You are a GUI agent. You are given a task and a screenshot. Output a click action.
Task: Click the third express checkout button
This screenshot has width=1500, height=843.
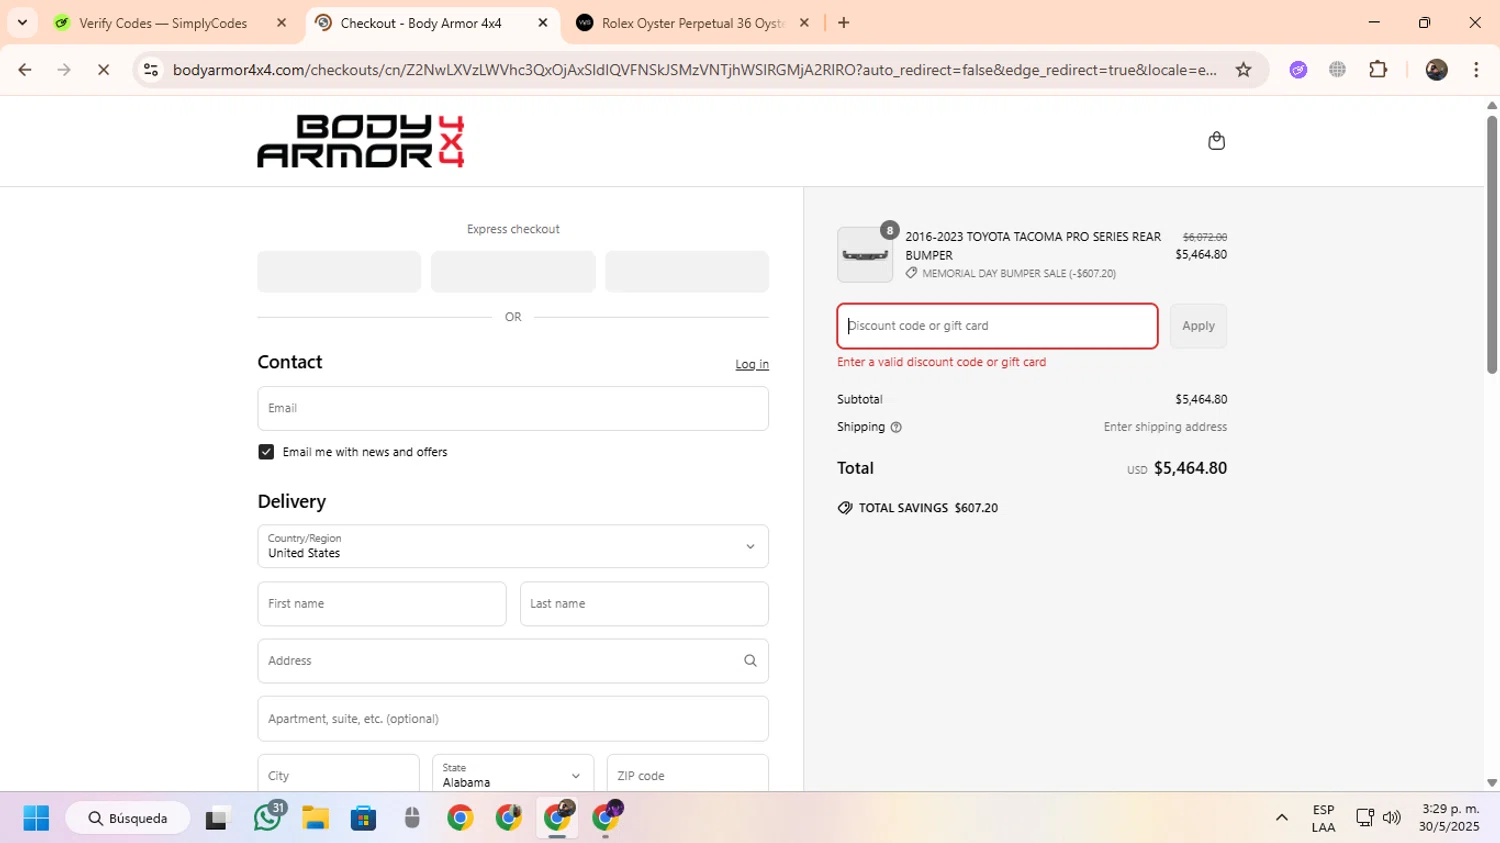(687, 272)
